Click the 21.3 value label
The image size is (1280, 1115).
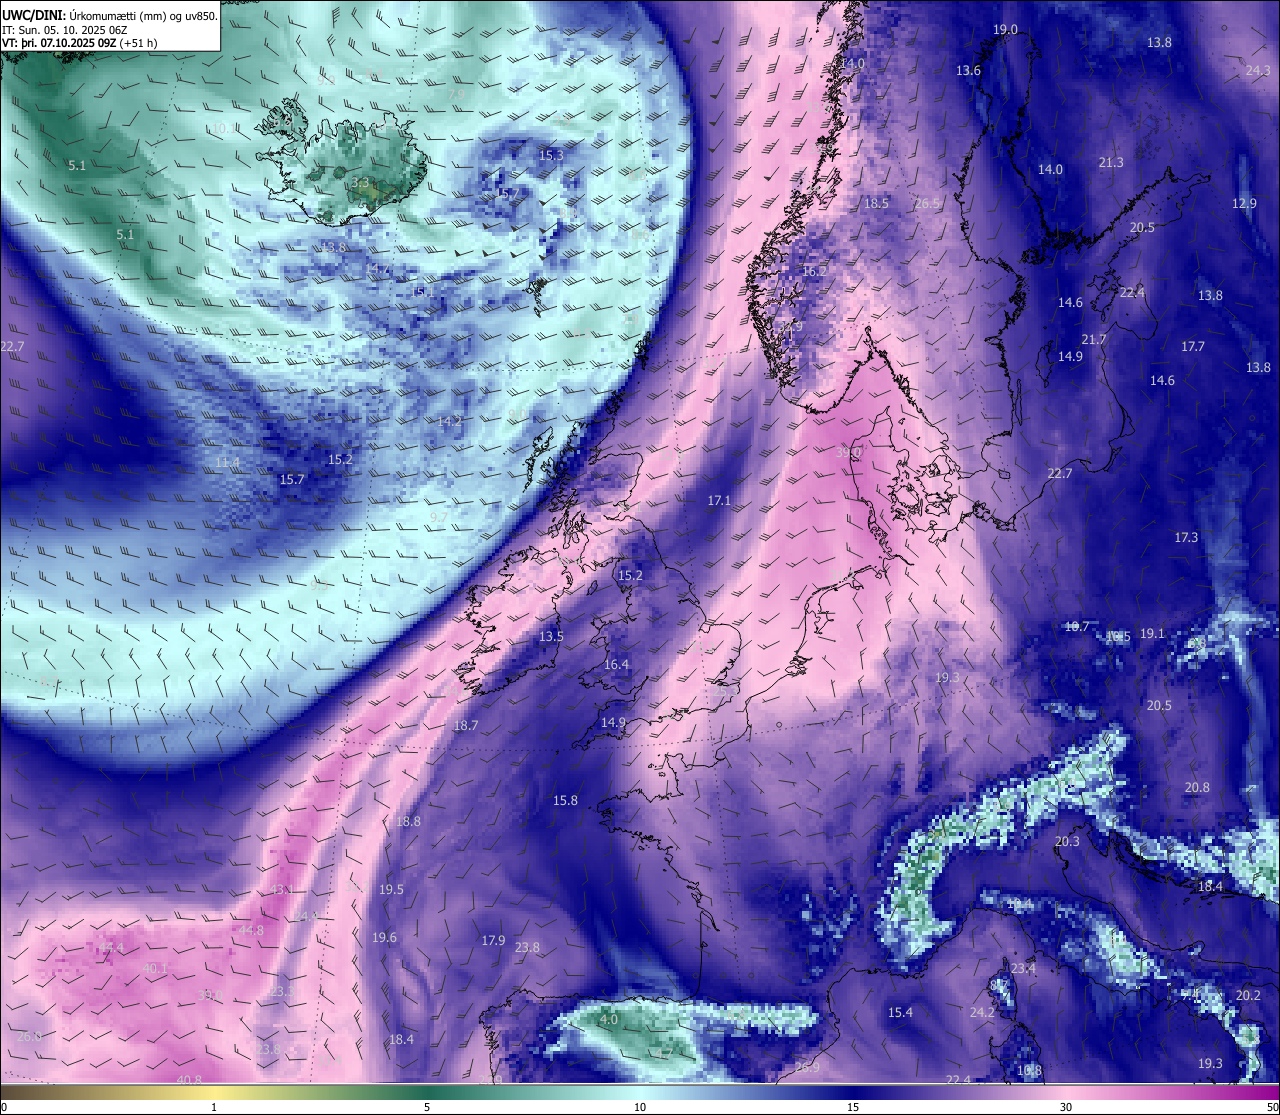click(1111, 162)
